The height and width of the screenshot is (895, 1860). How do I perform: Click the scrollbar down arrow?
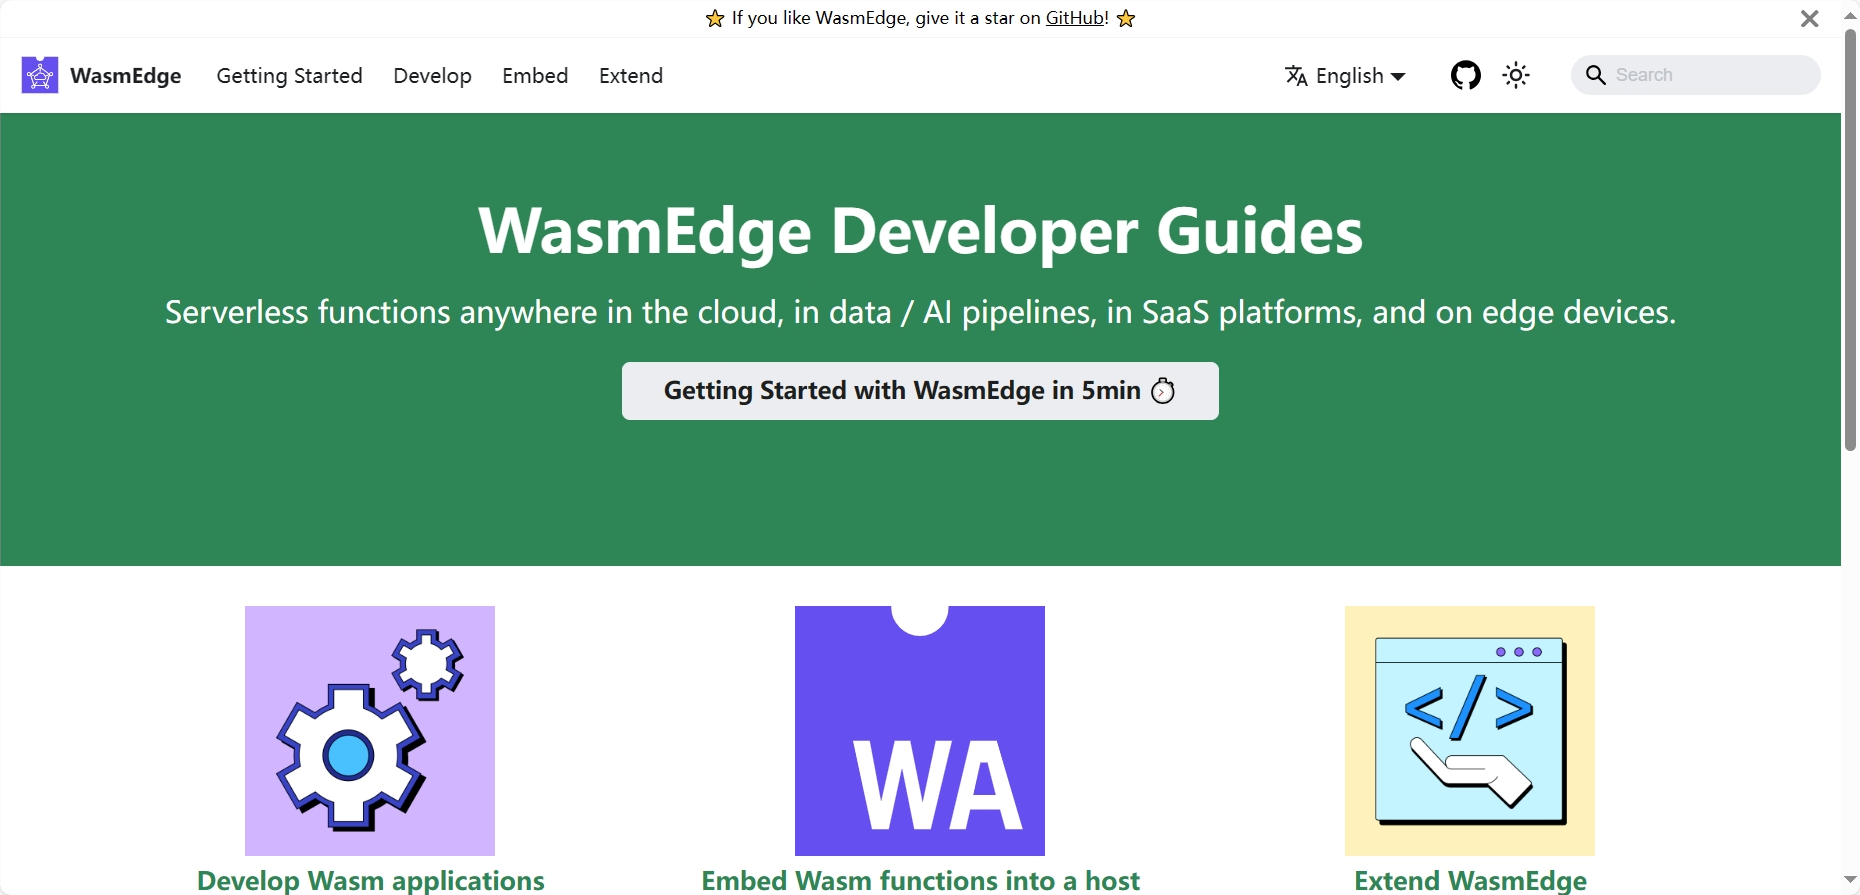(x=1850, y=880)
